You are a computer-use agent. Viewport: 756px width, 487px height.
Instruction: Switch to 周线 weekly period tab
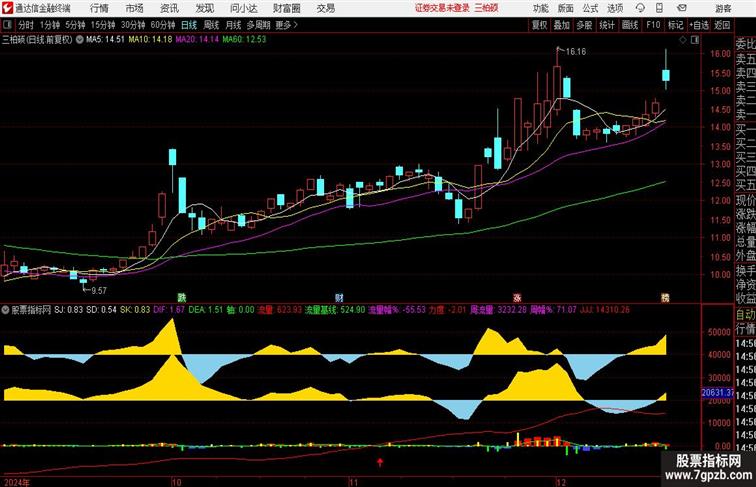click(211, 25)
